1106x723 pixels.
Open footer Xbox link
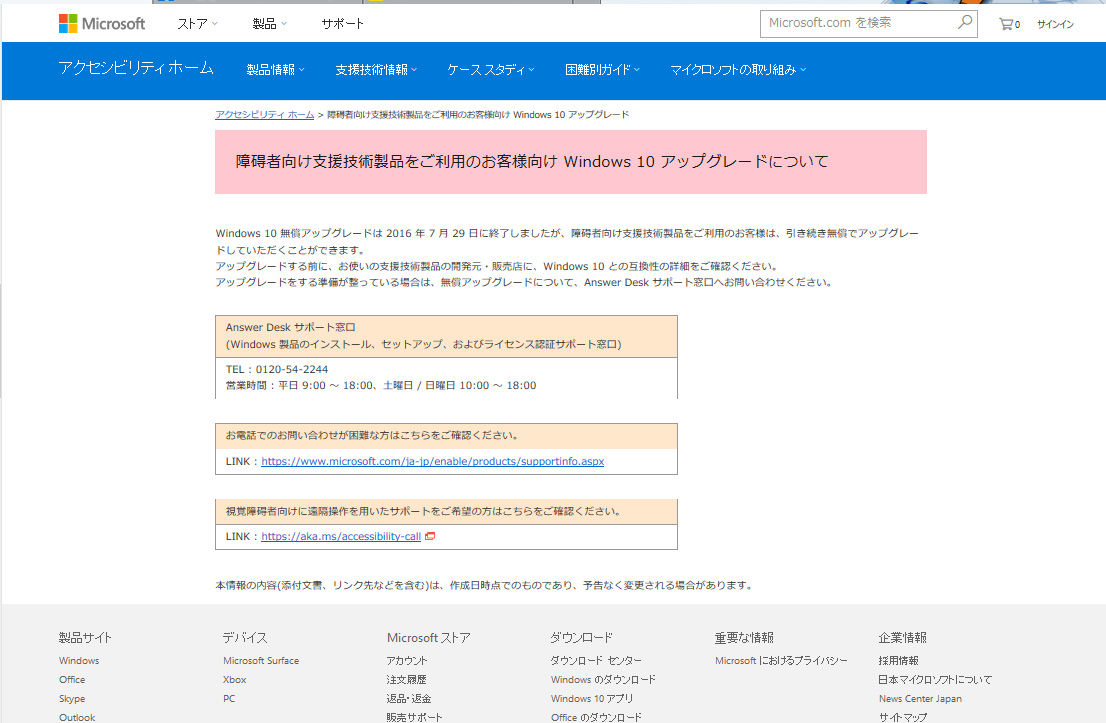[234, 680]
